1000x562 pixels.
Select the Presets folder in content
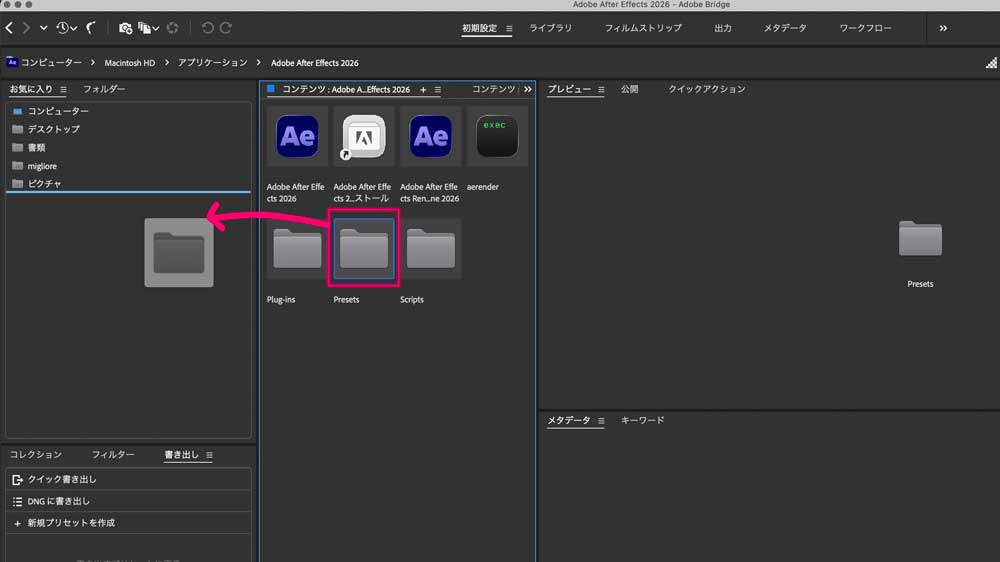(x=364, y=249)
